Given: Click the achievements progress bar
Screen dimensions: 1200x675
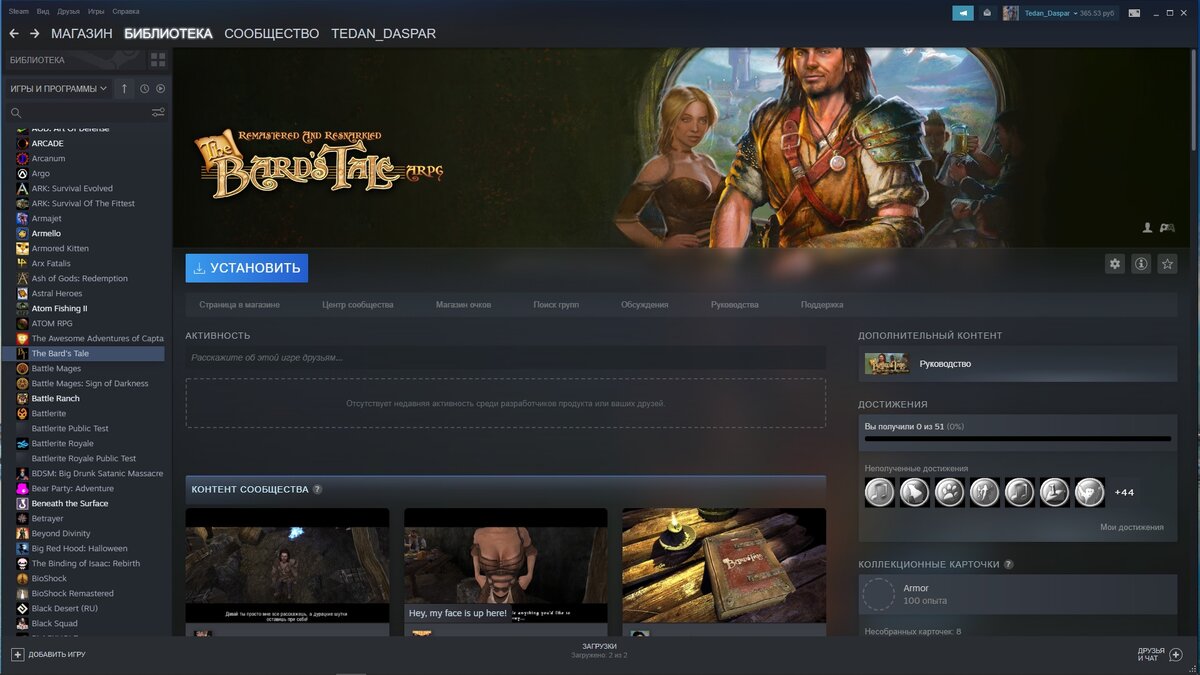Looking at the screenshot, I should pos(1017,439).
